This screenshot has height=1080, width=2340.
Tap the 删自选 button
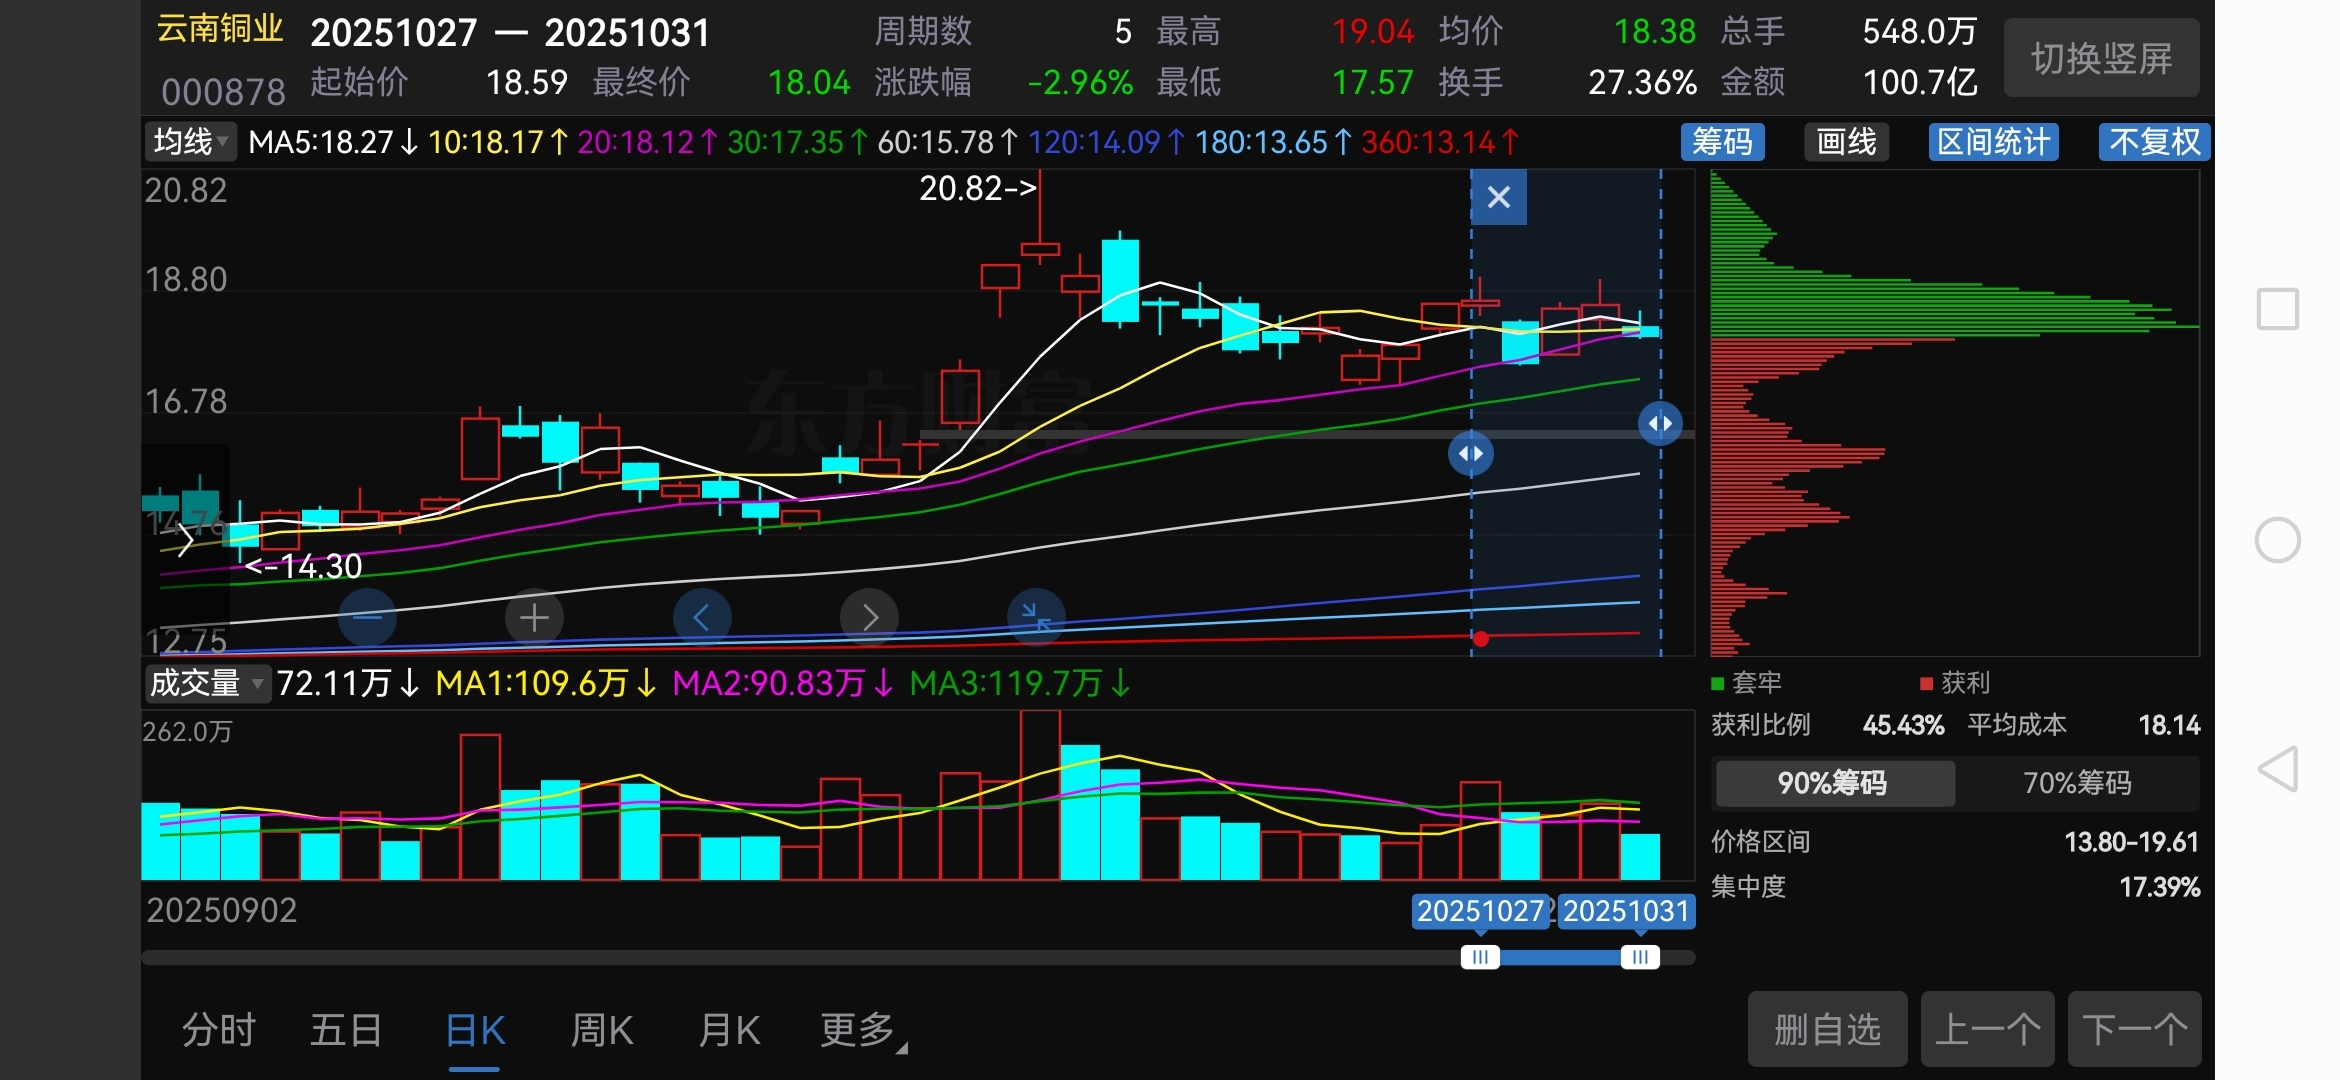(x=1827, y=1029)
